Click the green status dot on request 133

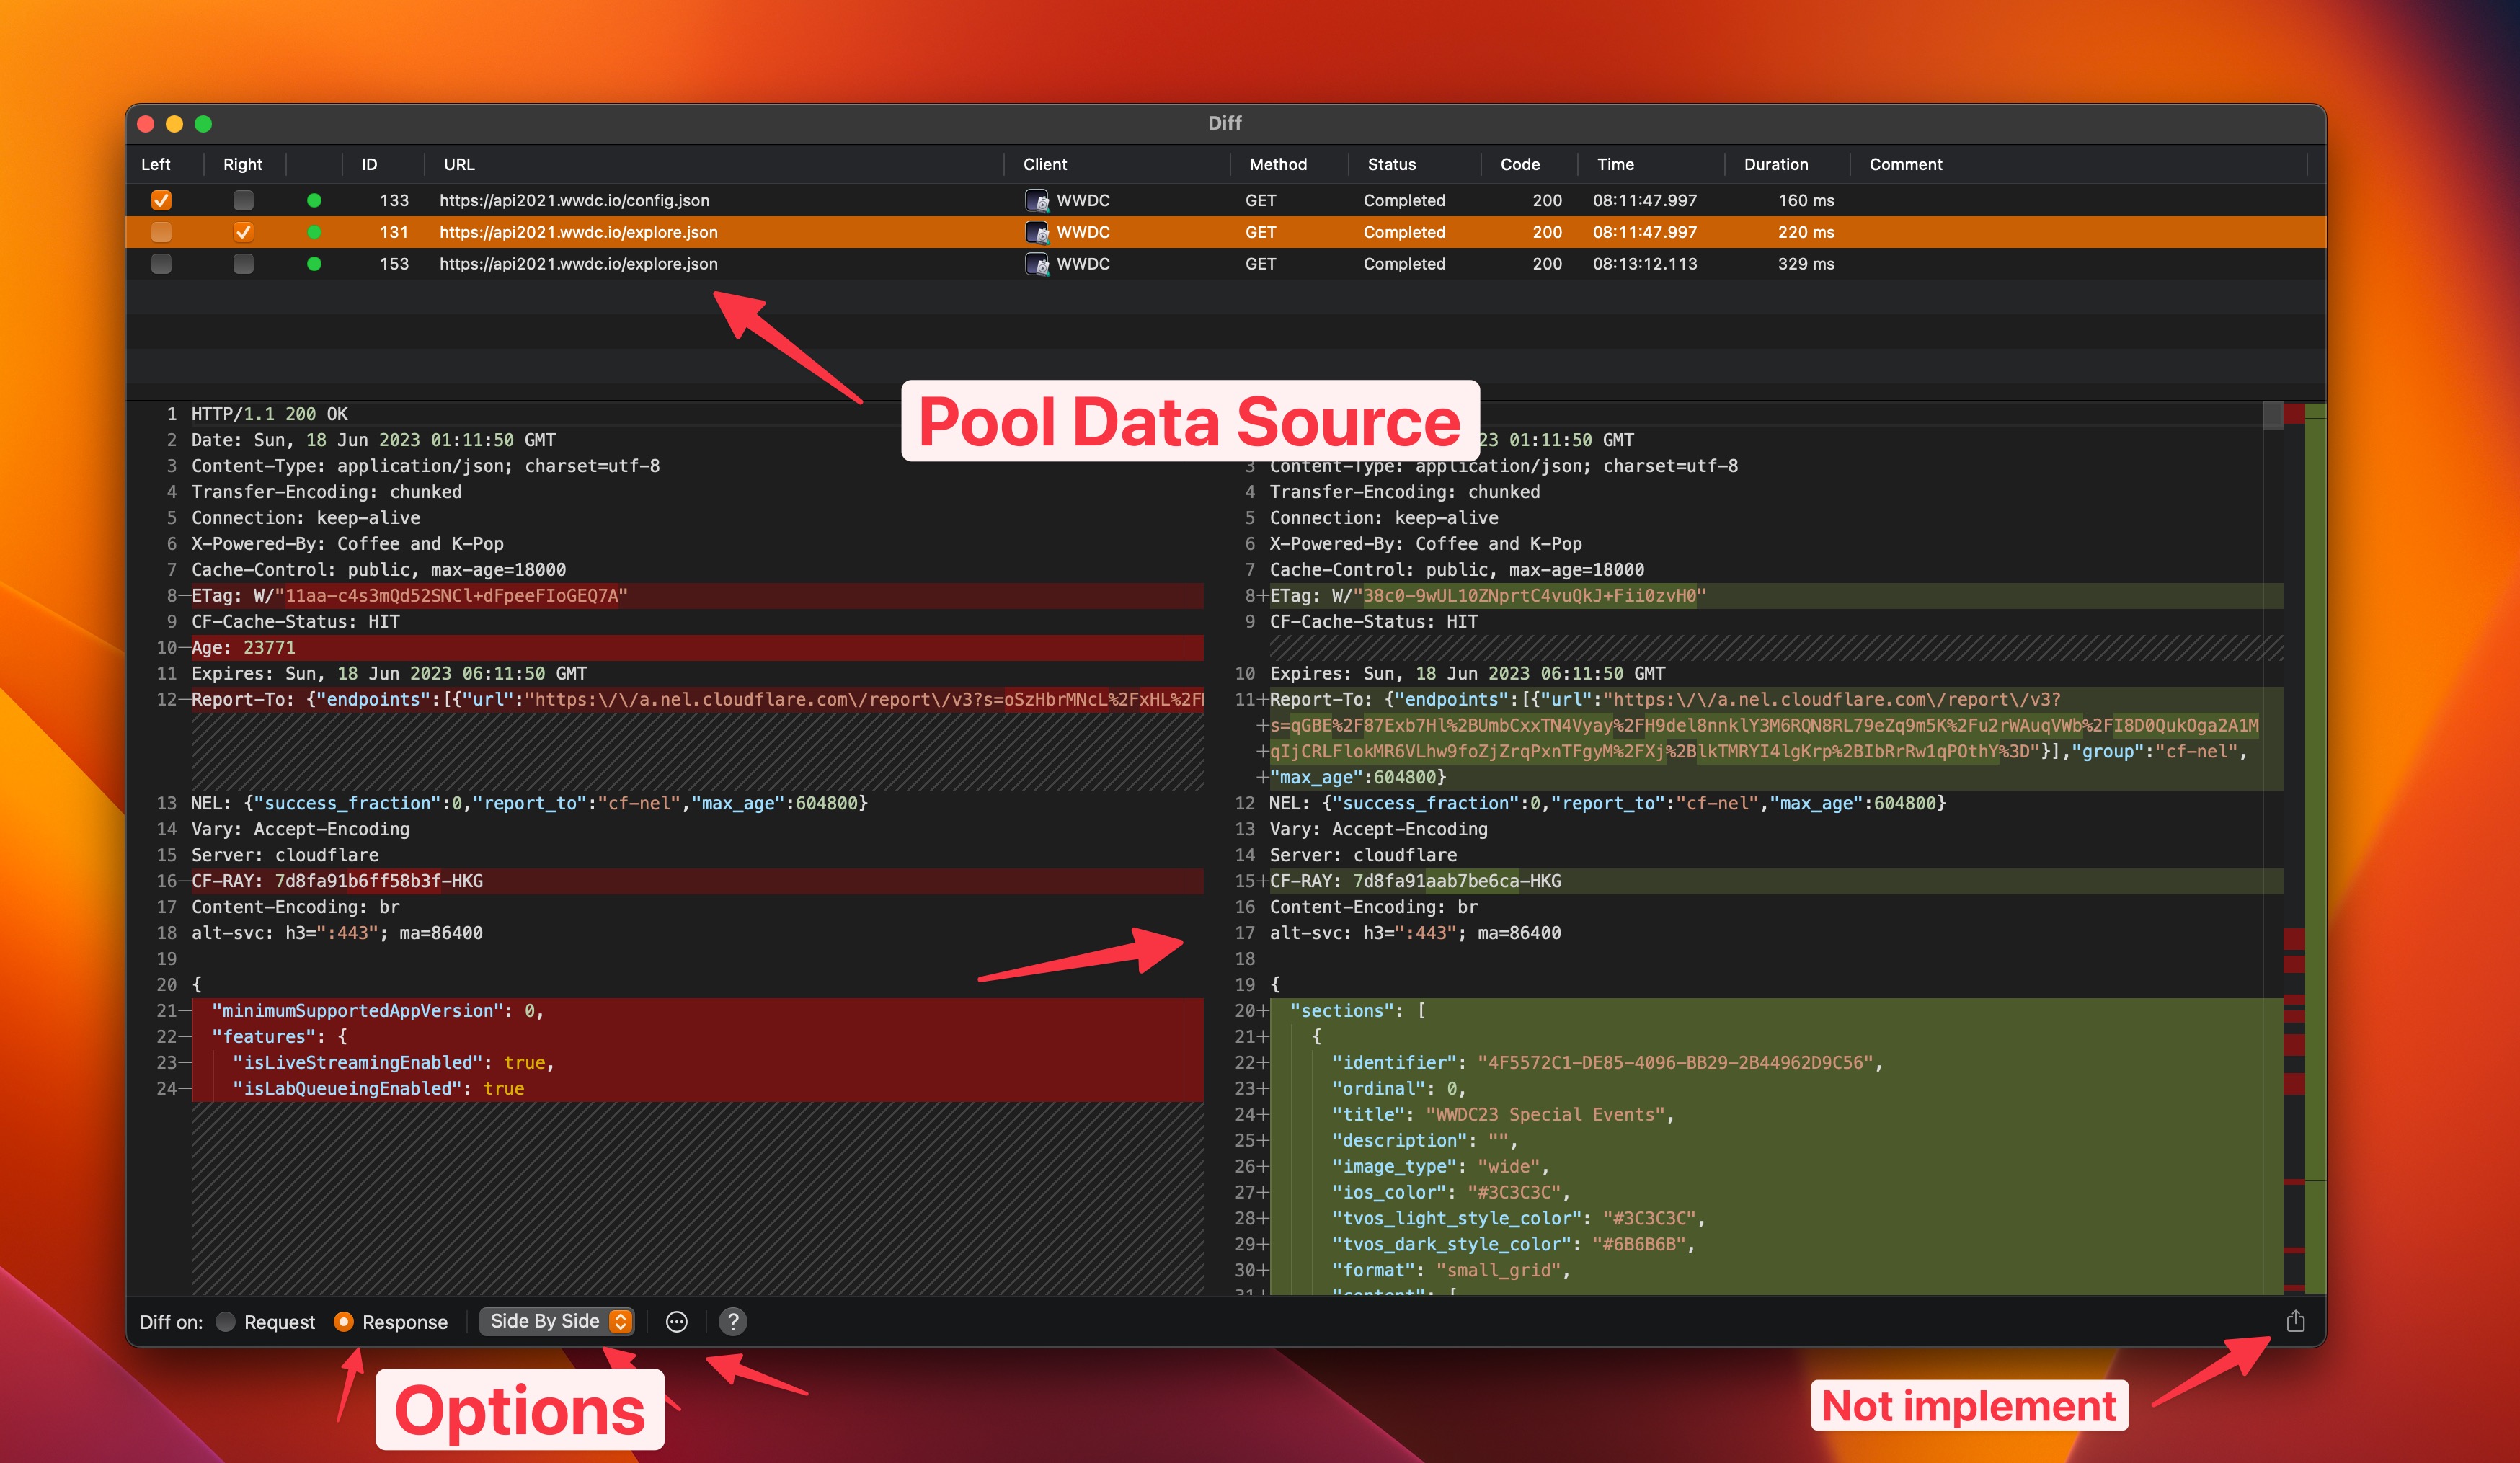click(x=315, y=200)
